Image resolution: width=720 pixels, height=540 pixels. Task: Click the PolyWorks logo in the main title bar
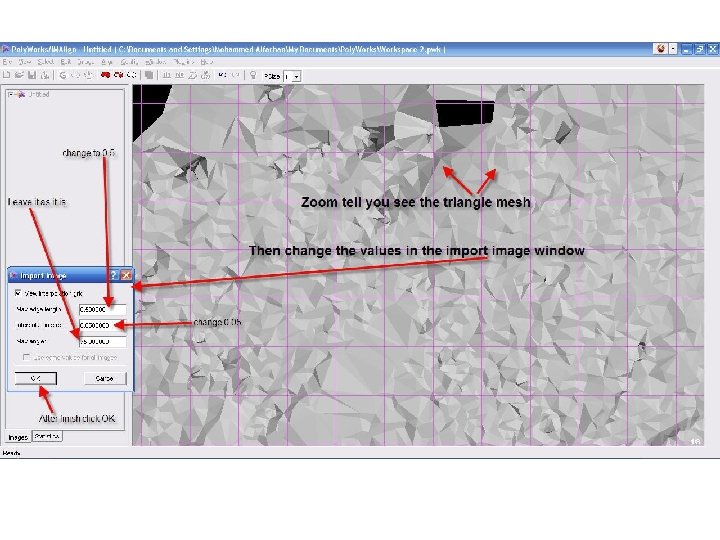tap(5, 49)
